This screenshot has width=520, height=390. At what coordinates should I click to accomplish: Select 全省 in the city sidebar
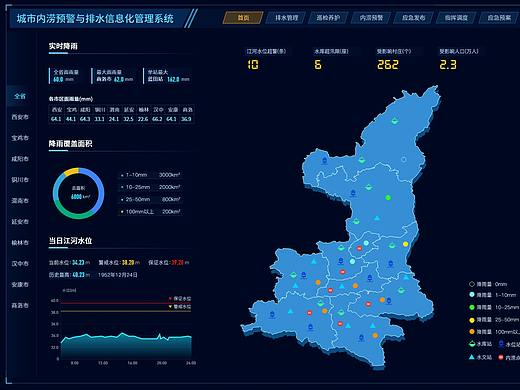point(20,96)
